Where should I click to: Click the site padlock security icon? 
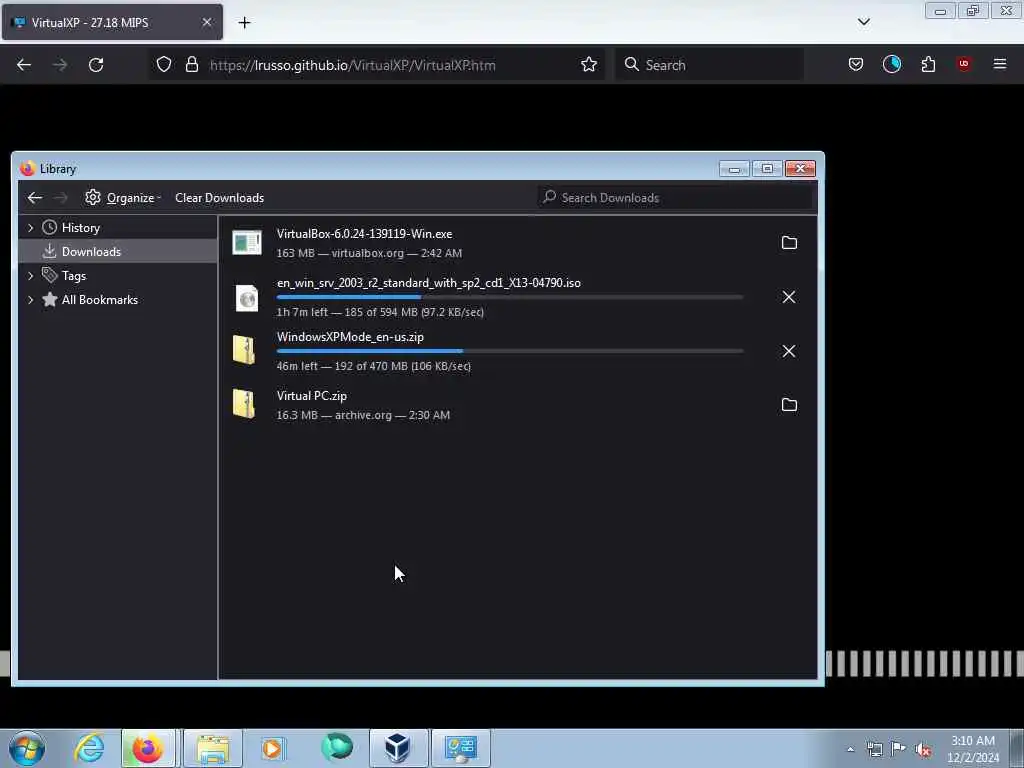(x=191, y=64)
